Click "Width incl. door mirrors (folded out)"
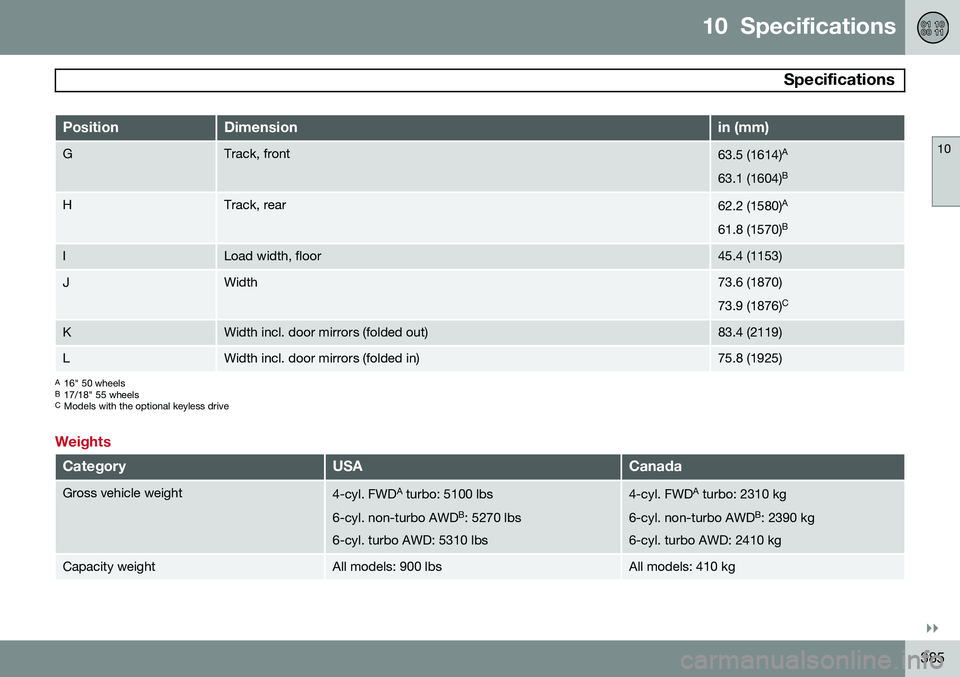960x677 pixels. 326,332
